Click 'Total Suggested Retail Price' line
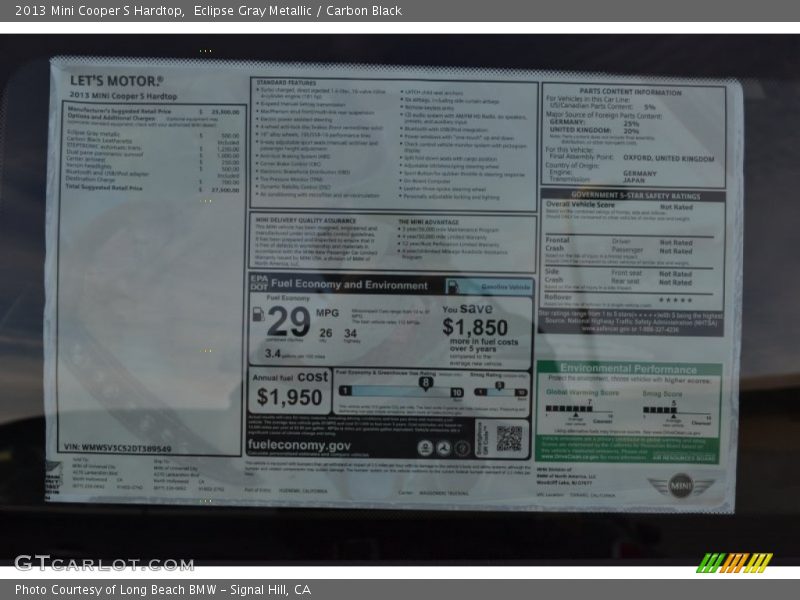800x600 pixels. (x=152, y=188)
